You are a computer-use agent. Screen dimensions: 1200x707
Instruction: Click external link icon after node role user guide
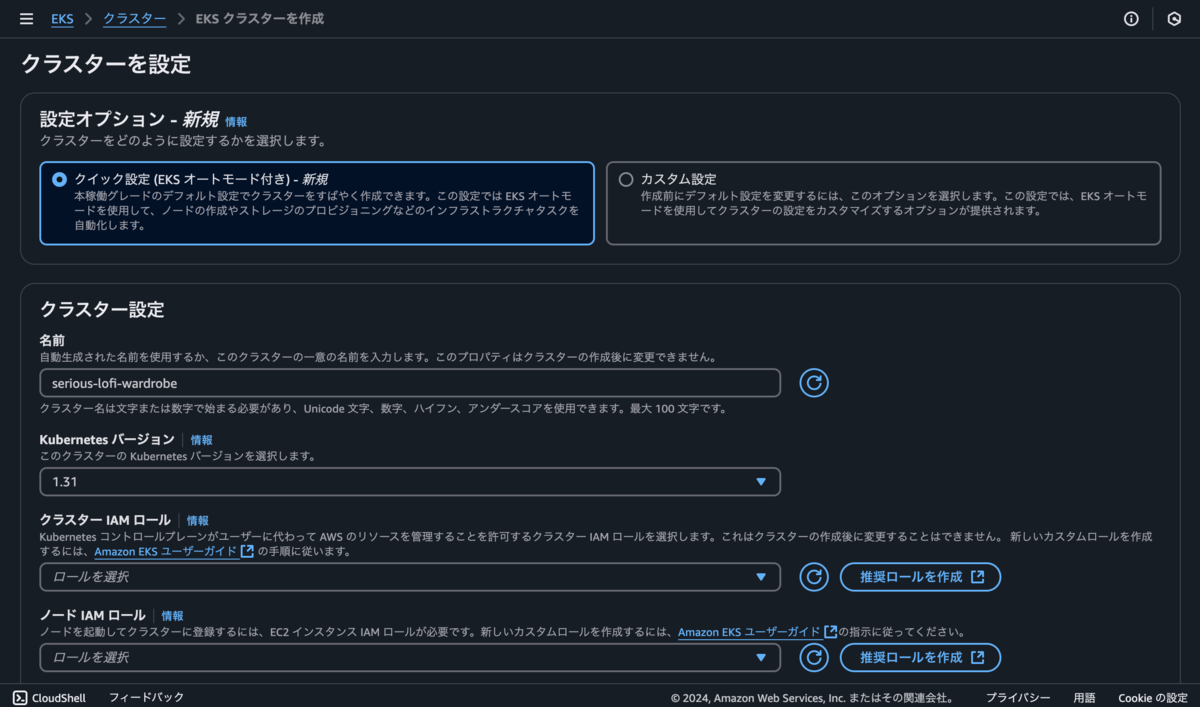tap(830, 631)
